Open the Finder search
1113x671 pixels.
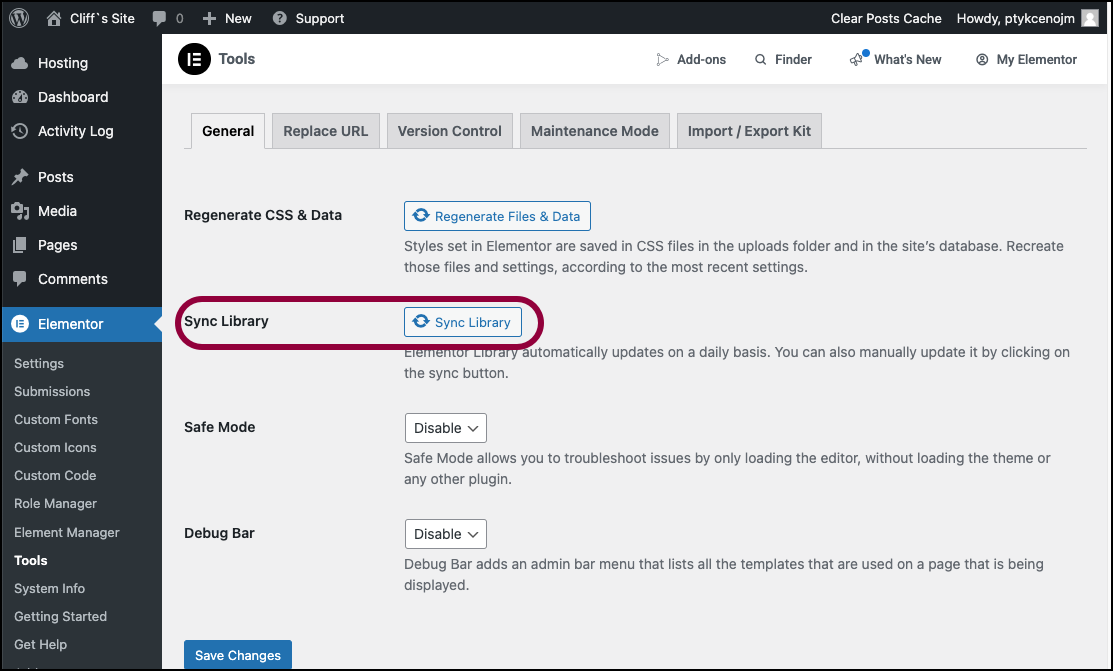[x=783, y=60]
